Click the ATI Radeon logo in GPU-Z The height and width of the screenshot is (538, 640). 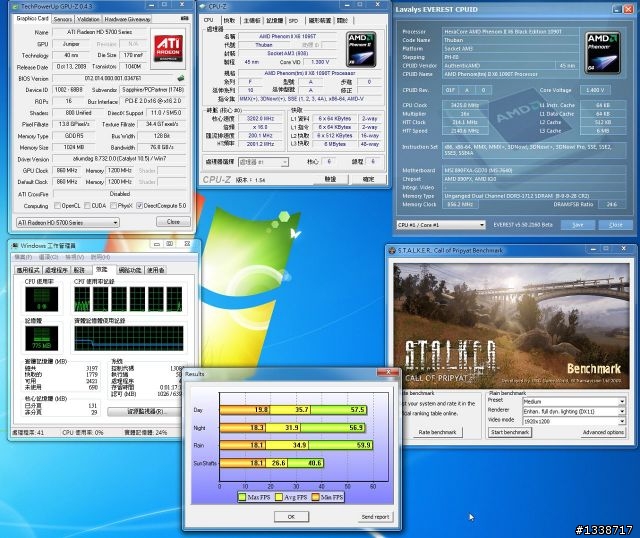coord(168,48)
